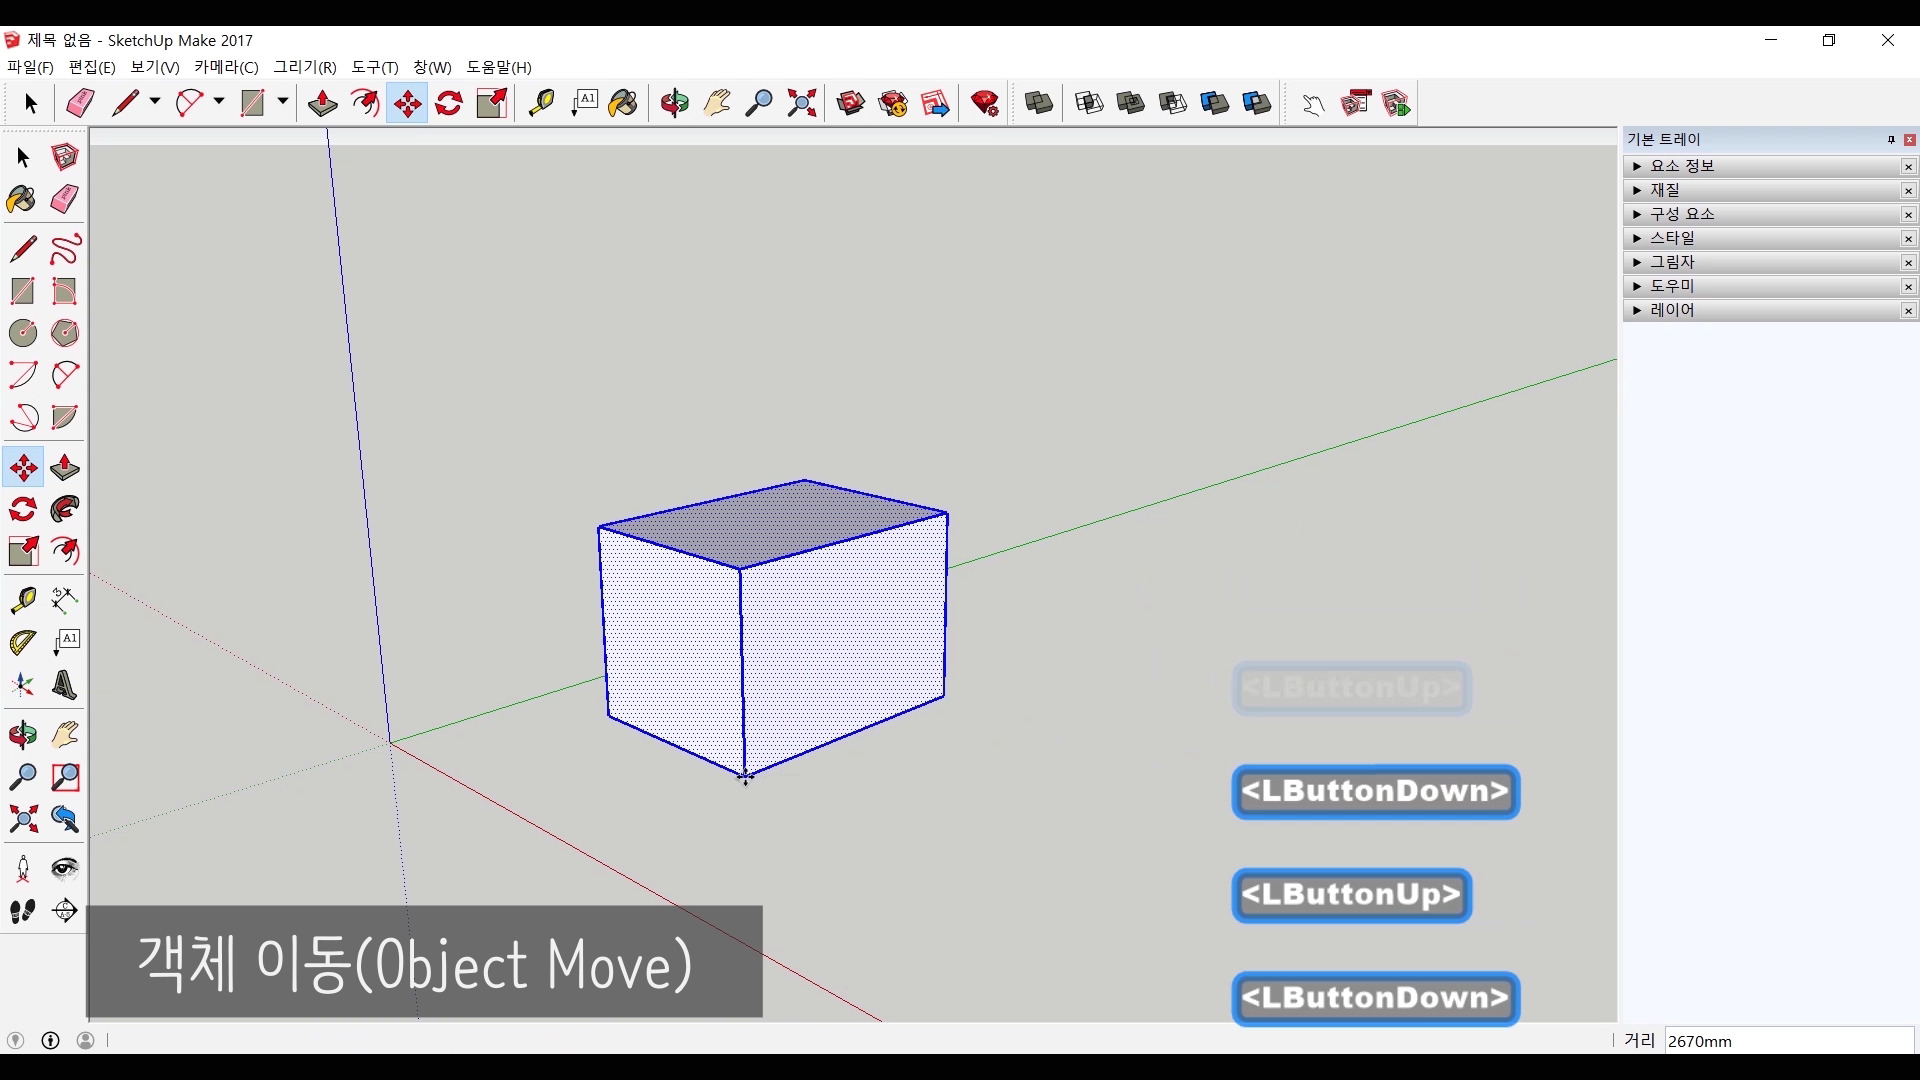Click the Walk tool footprints icon
This screenshot has height=1080, width=1920.
22,911
